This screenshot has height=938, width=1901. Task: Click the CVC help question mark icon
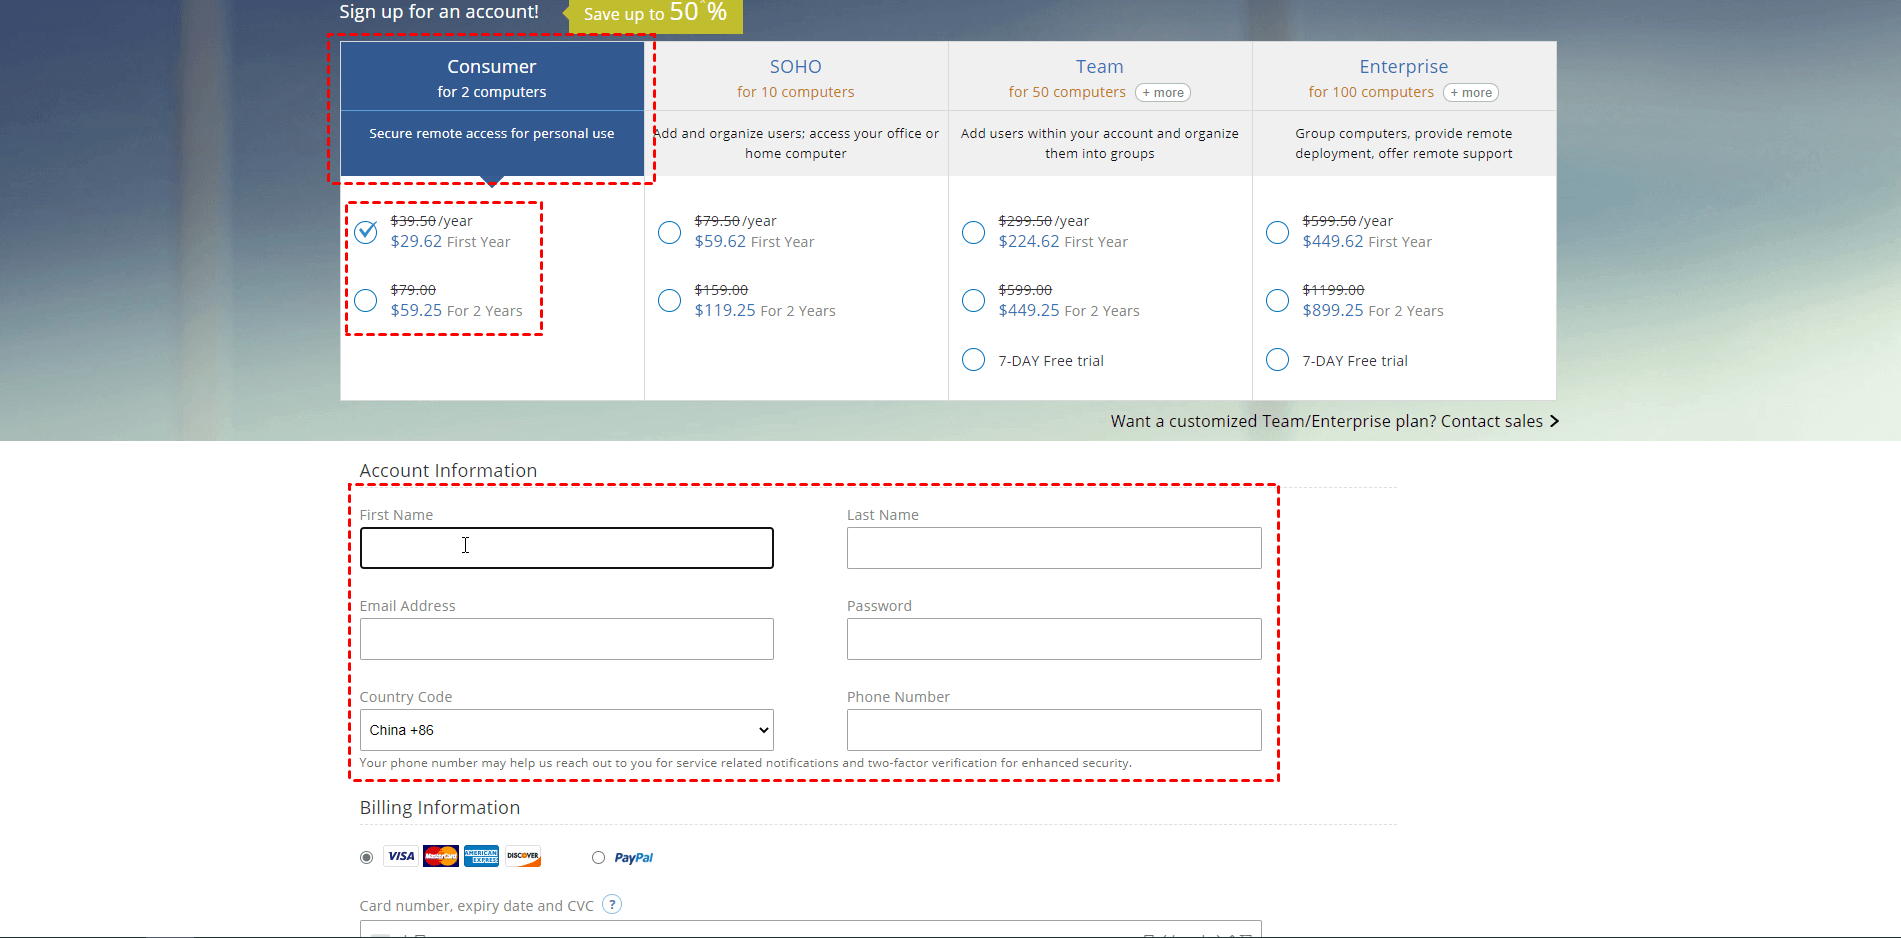click(612, 905)
